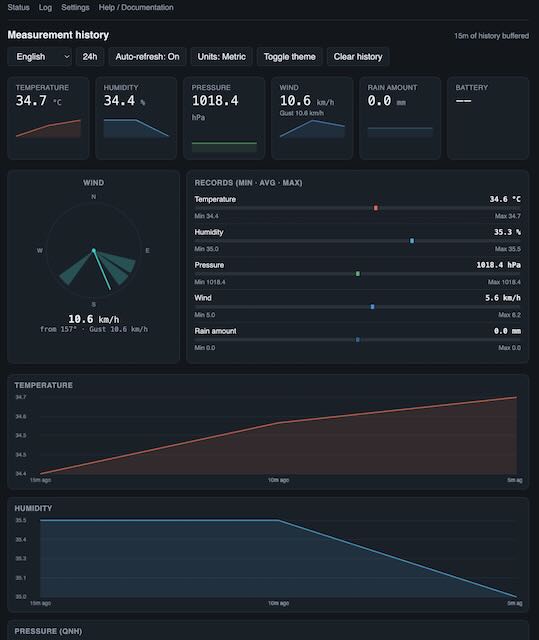The image size is (539, 640).
Task: Open Help / Documentation link
Action: coord(136,7)
